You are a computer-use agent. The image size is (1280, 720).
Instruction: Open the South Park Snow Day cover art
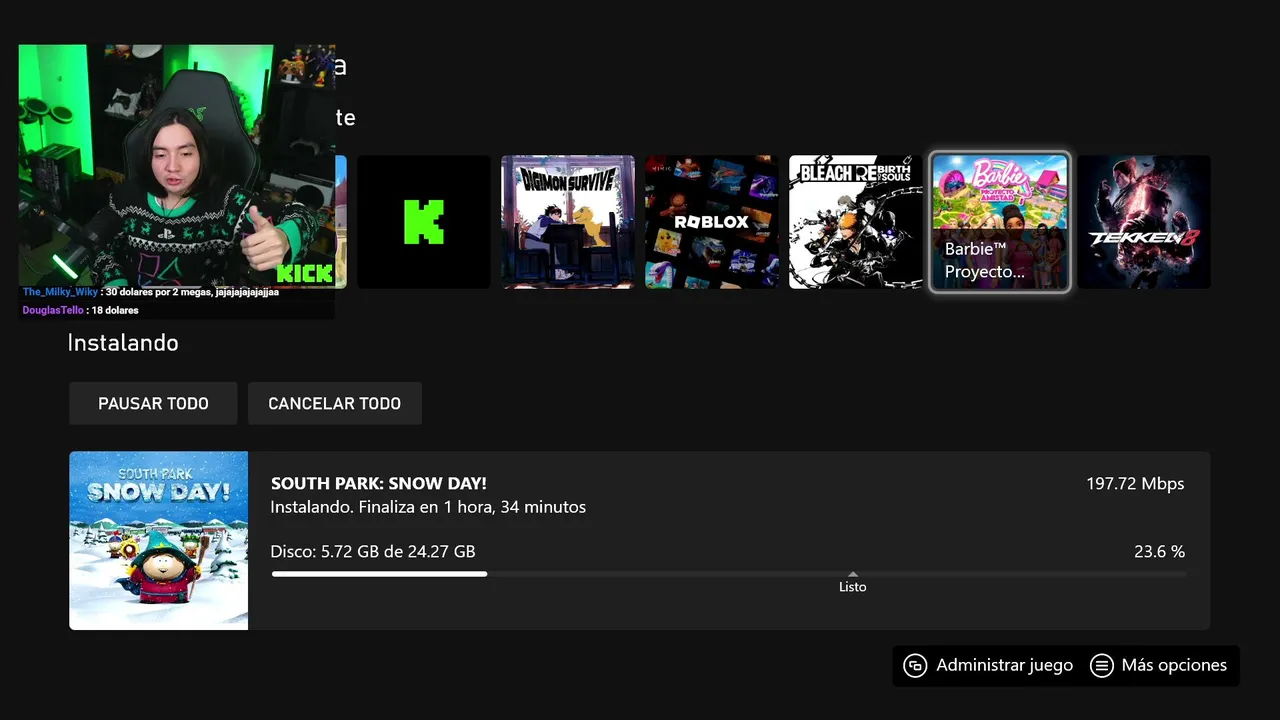point(158,540)
